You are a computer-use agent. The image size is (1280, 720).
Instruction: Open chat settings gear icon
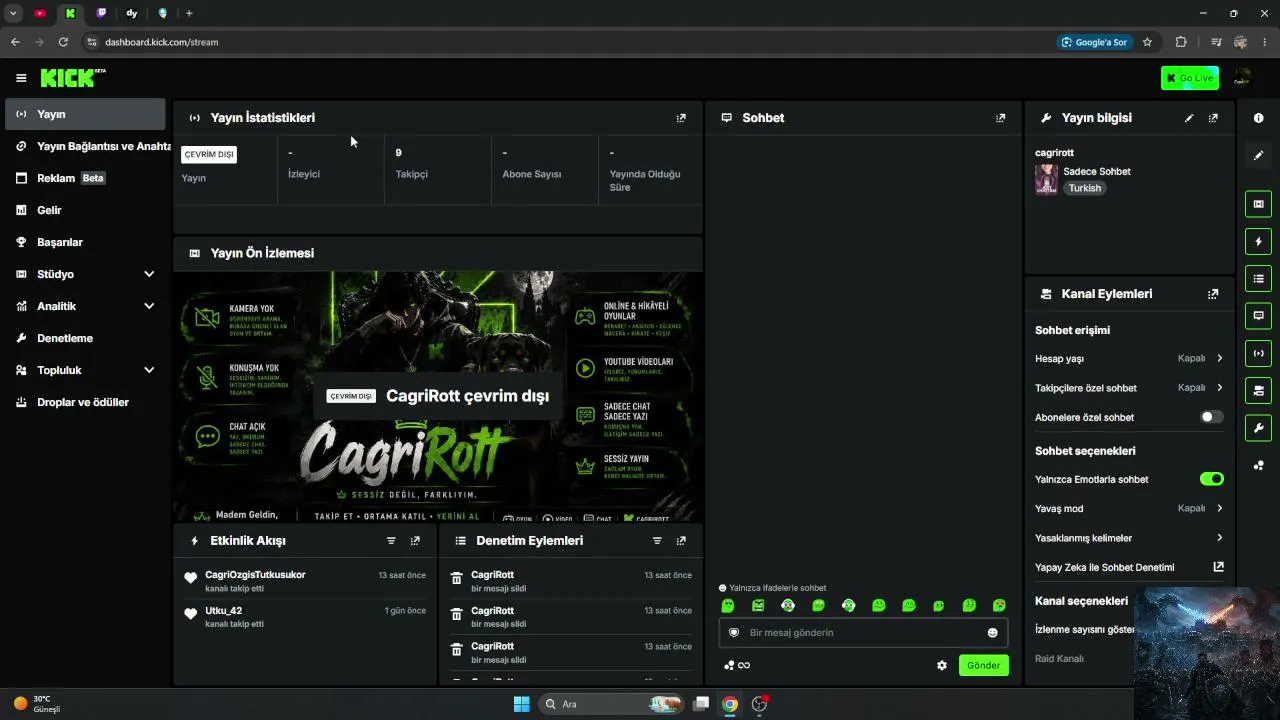point(941,665)
